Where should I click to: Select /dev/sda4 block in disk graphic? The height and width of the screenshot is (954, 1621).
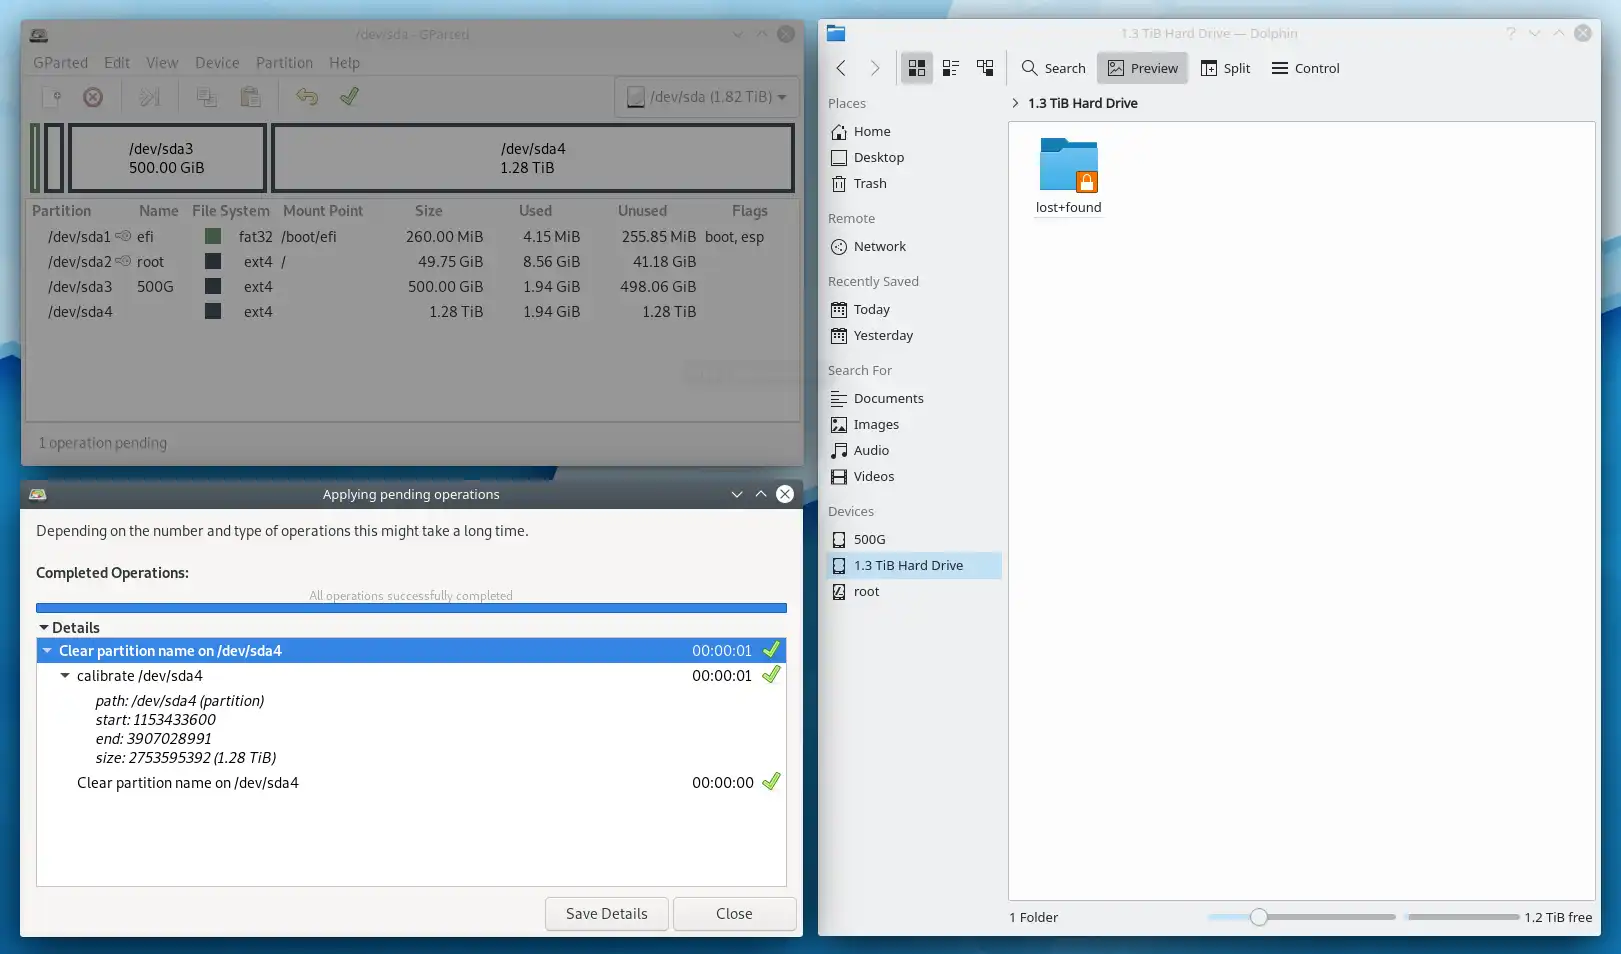533,158
